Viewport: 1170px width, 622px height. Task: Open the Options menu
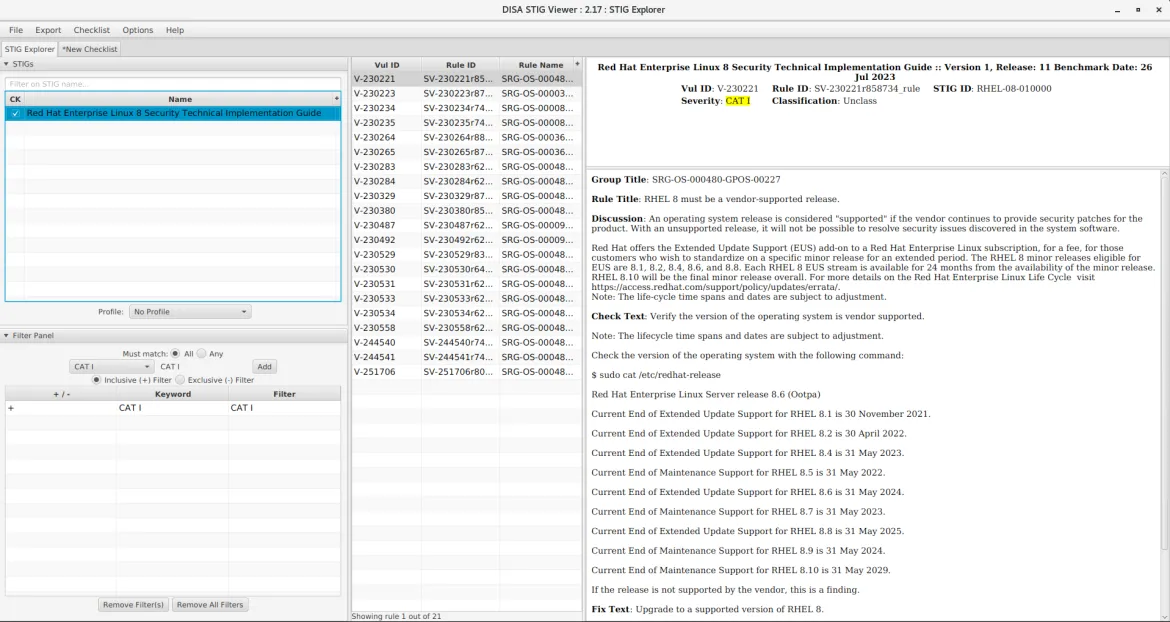click(x=137, y=30)
